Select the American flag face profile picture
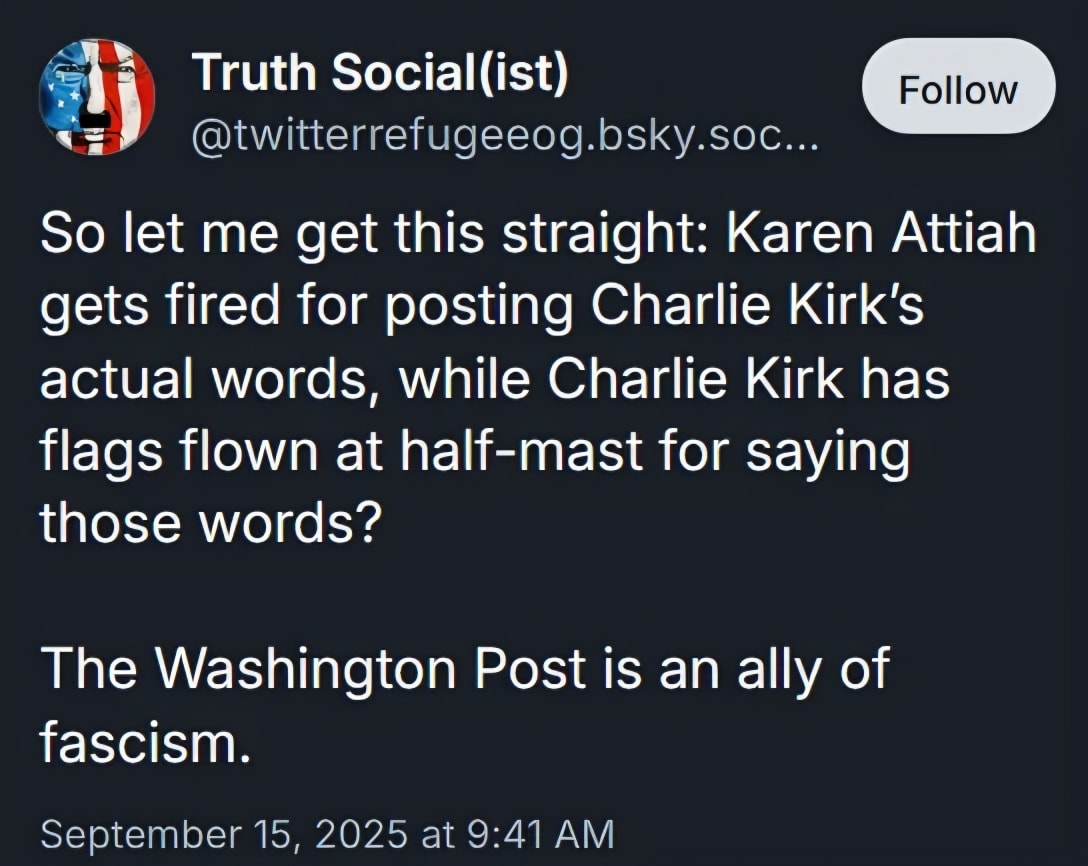 pos(97,95)
